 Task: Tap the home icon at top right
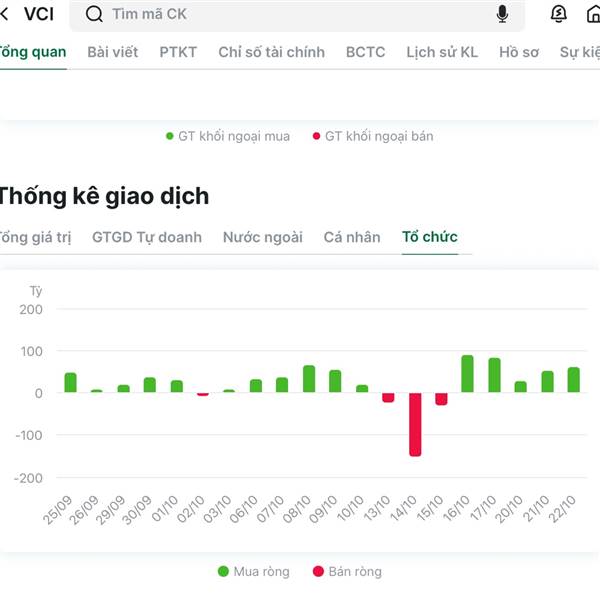[x=593, y=14]
